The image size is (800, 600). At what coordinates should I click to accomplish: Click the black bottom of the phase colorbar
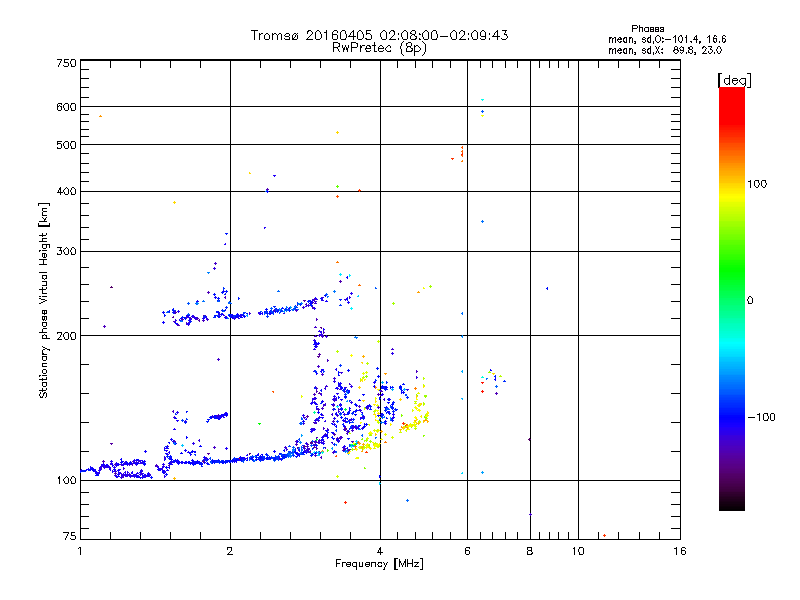point(732,504)
